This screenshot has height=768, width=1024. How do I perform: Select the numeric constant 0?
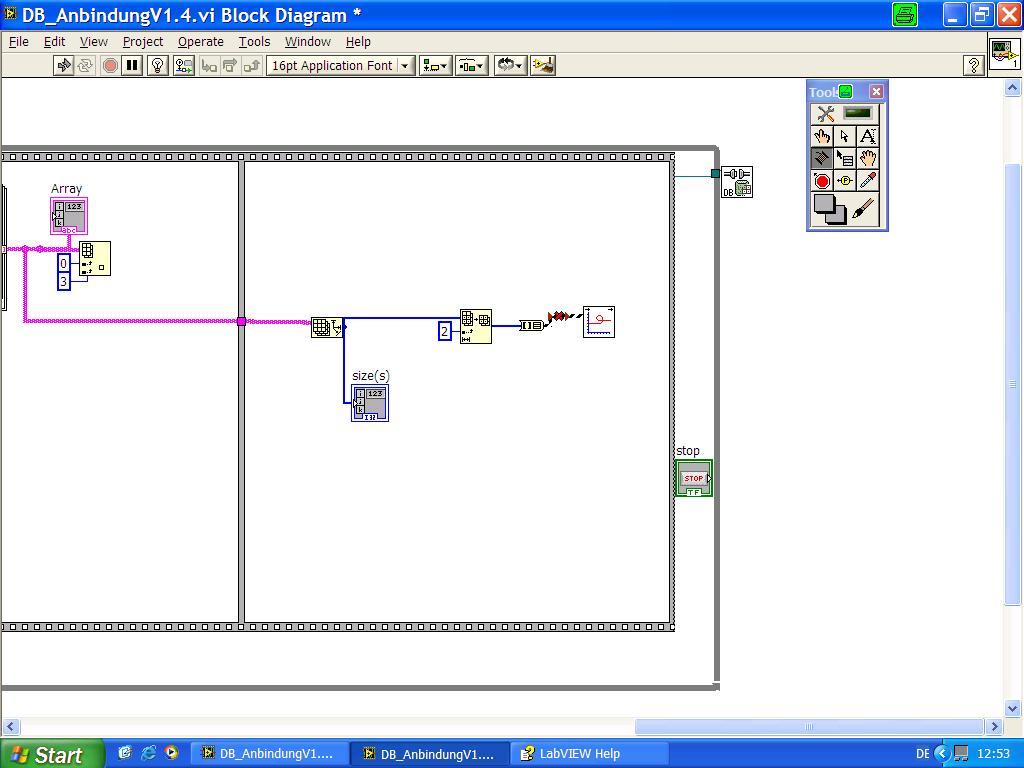pos(63,263)
